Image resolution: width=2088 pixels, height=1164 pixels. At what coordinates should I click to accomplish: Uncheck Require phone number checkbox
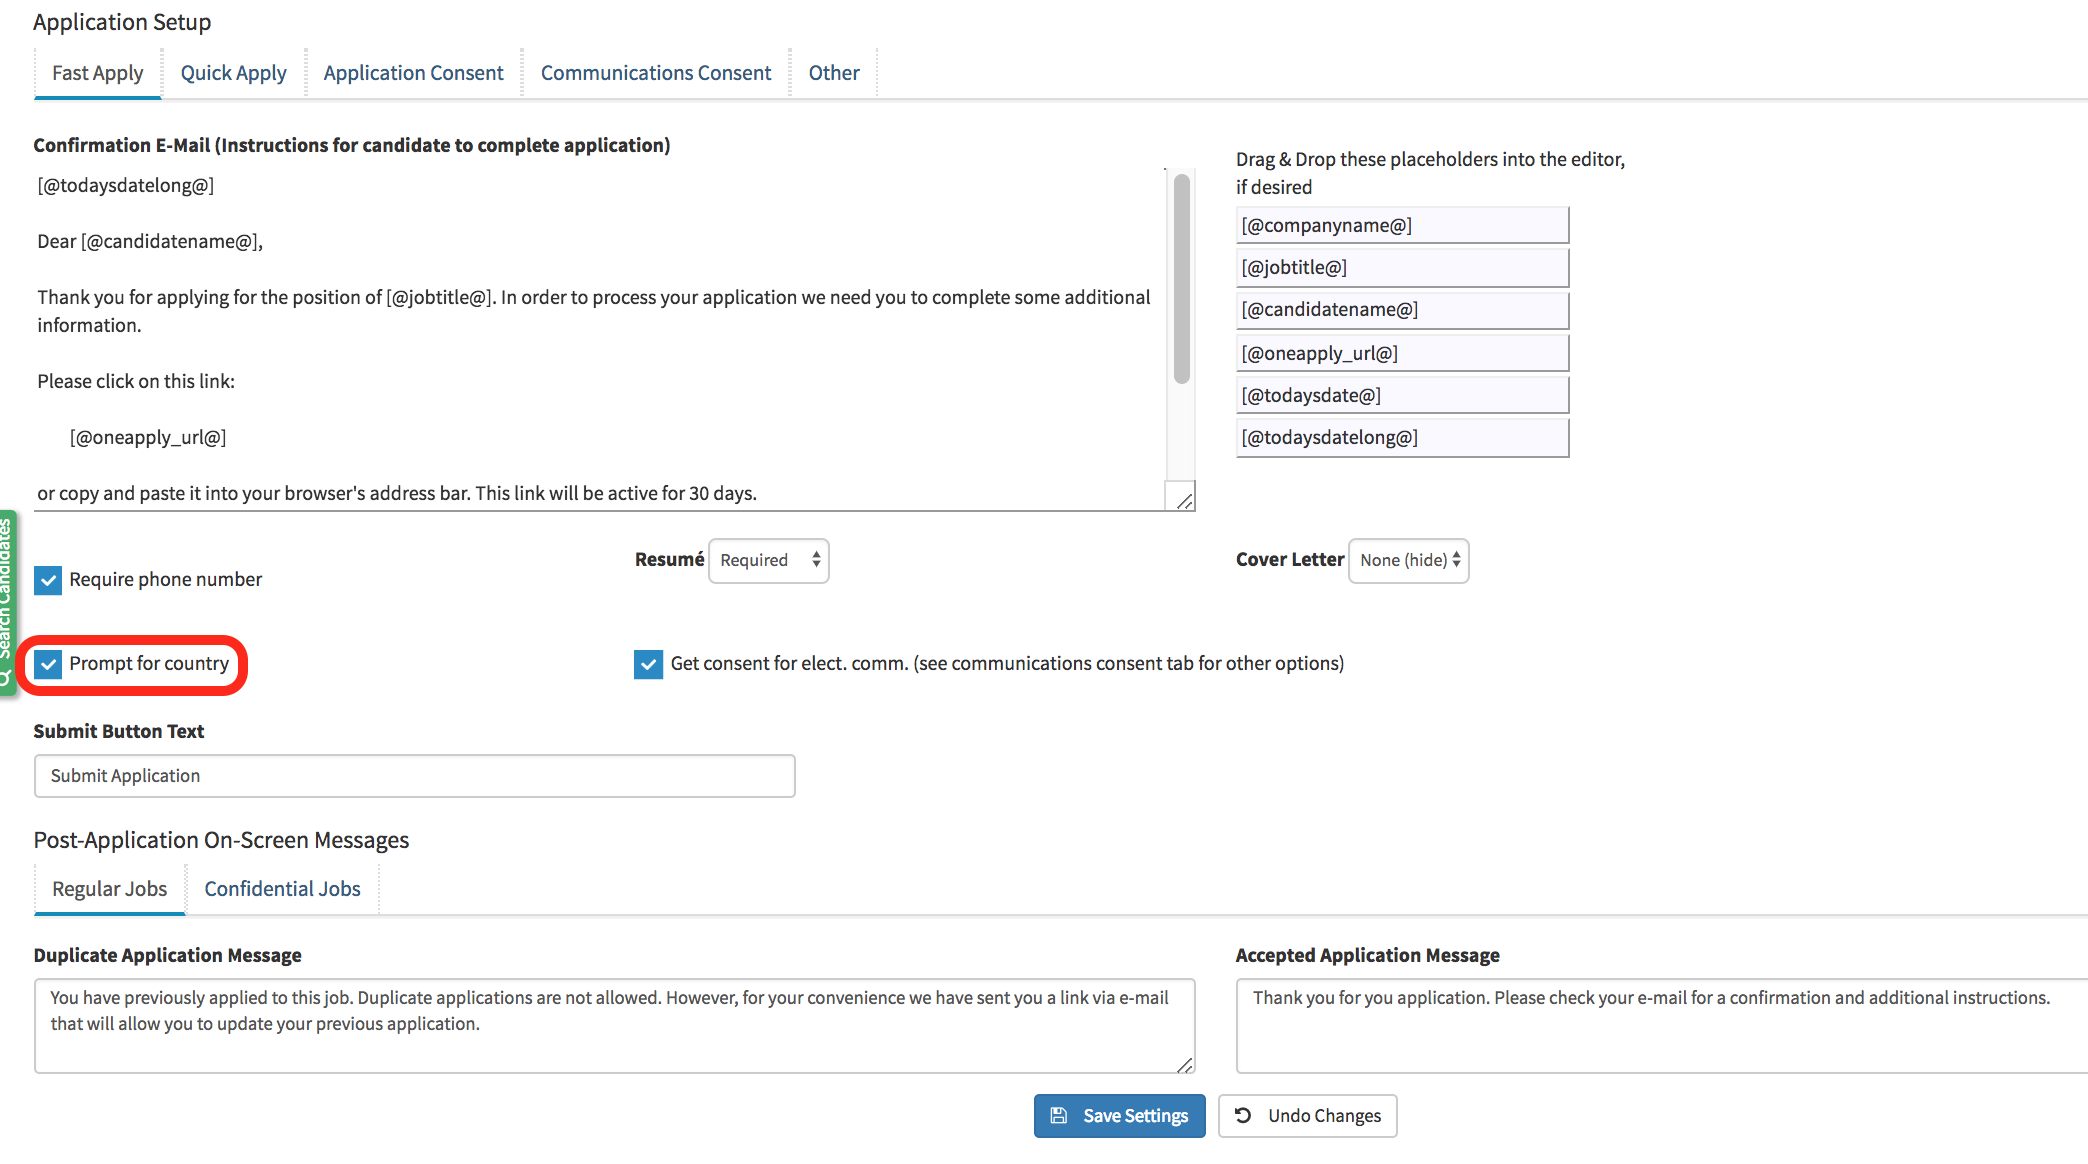(x=48, y=580)
